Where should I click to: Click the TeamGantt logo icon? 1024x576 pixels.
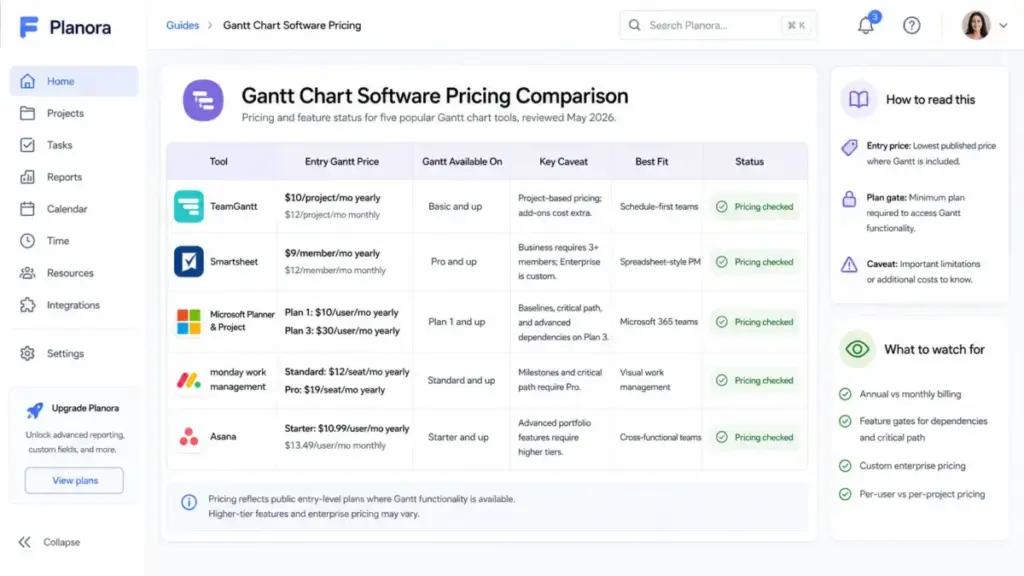click(x=189, y=206)
